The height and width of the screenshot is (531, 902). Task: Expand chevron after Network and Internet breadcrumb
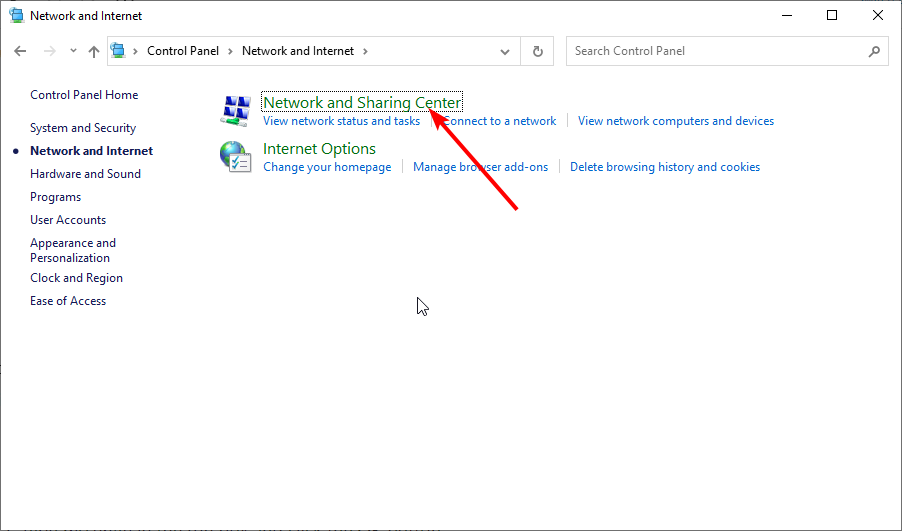point(365,51)
